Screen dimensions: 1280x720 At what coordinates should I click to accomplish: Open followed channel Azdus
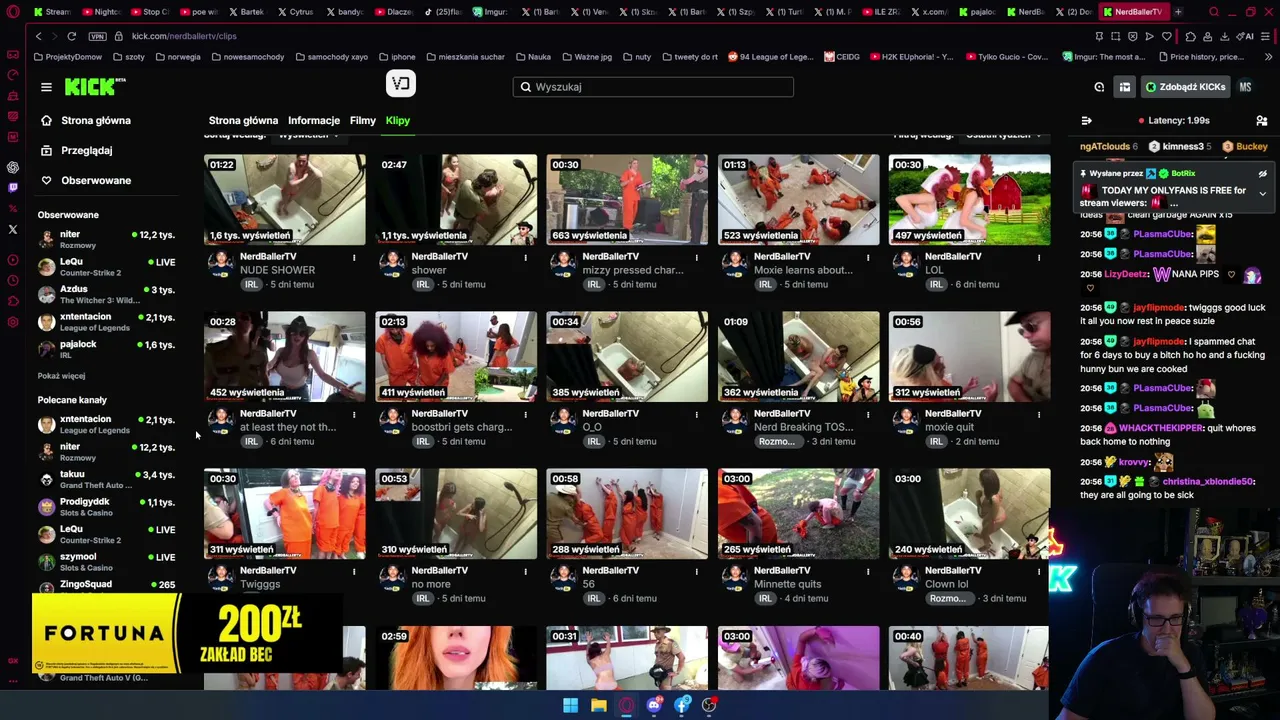pos(107,294)
